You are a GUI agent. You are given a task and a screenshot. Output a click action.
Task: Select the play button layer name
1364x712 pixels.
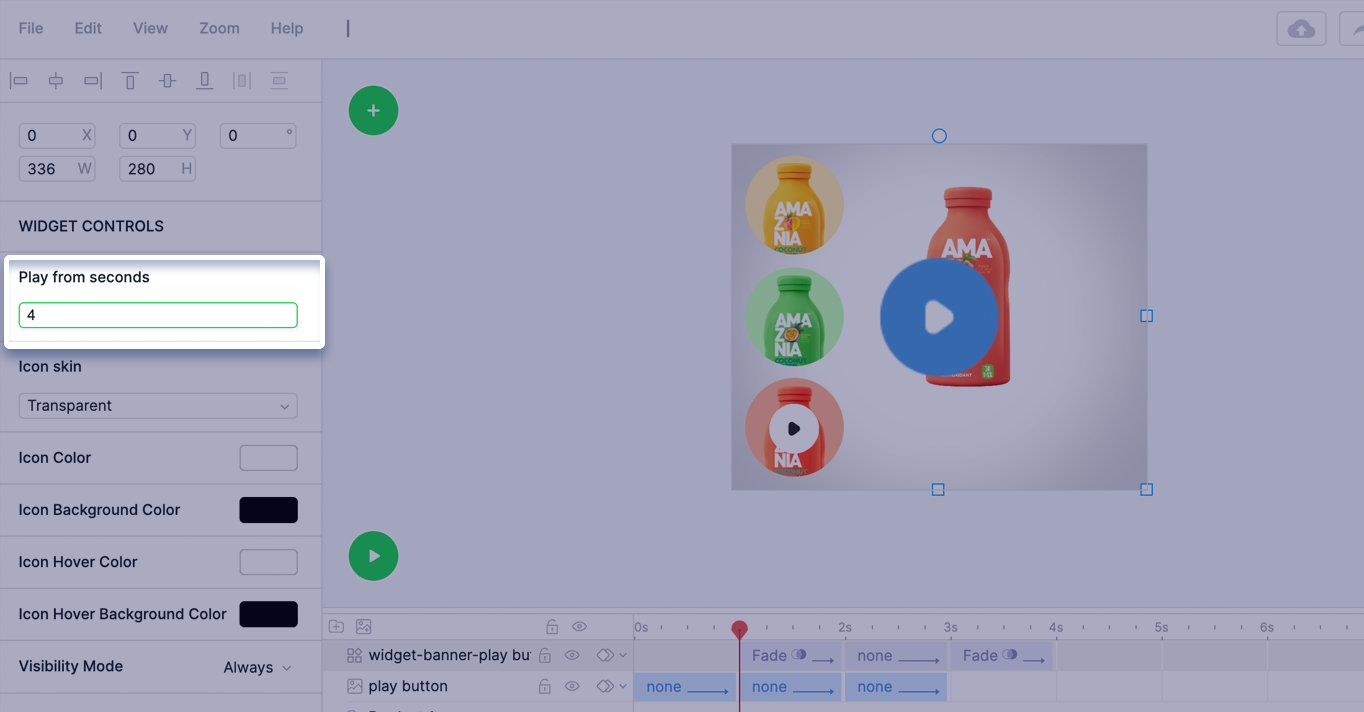pyautogui.click(x=408, y=687)
